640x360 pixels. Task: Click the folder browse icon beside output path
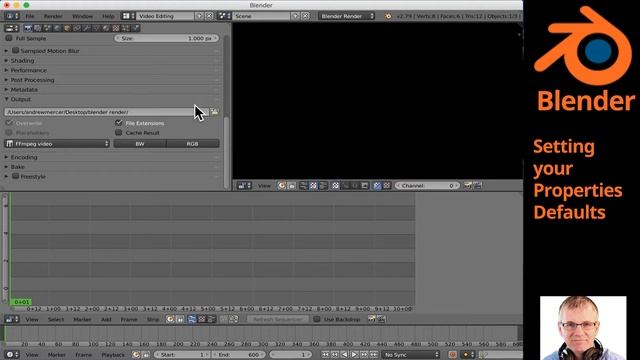[214, 112]
